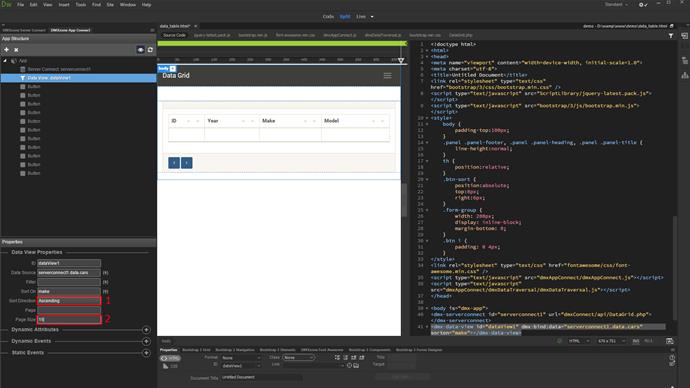
Task: Click the CSS mode toggle in Property inspector
Action: [x=170, y=366]
